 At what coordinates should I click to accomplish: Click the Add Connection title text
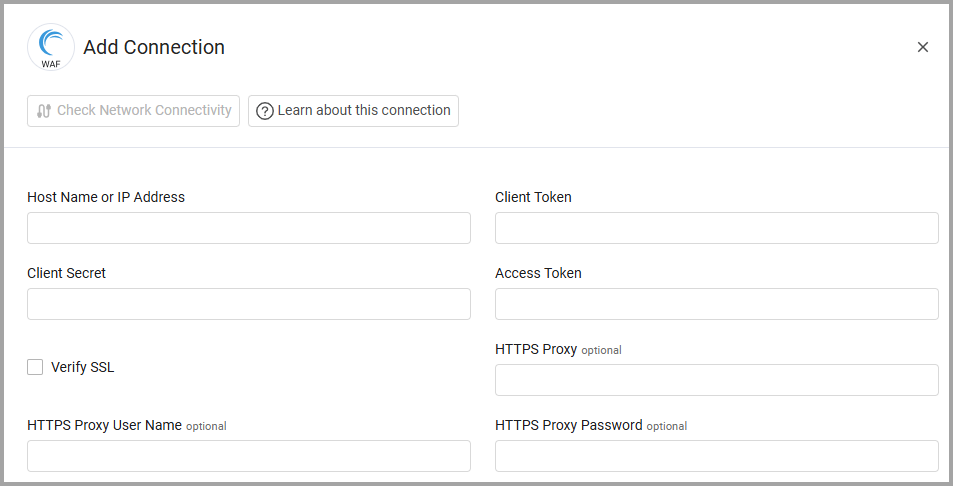click(154, 47)
